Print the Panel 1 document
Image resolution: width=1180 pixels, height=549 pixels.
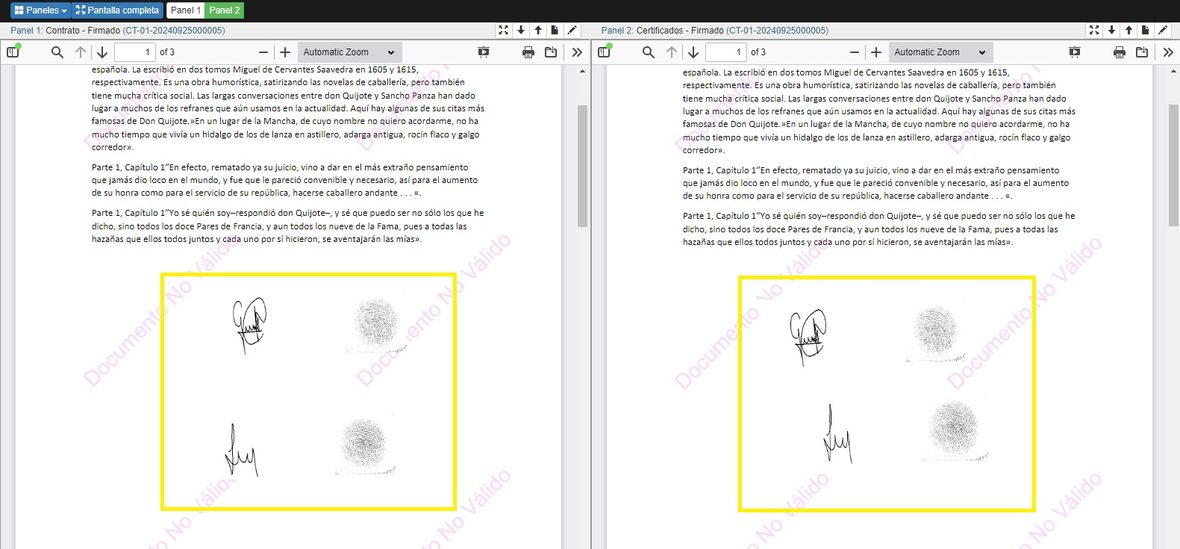coord(528,52)
